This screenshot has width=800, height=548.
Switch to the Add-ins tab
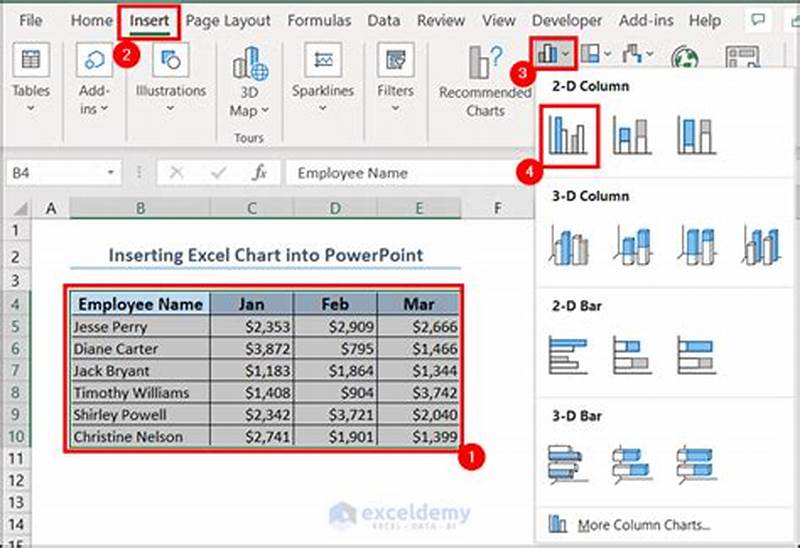click(646, 20)
